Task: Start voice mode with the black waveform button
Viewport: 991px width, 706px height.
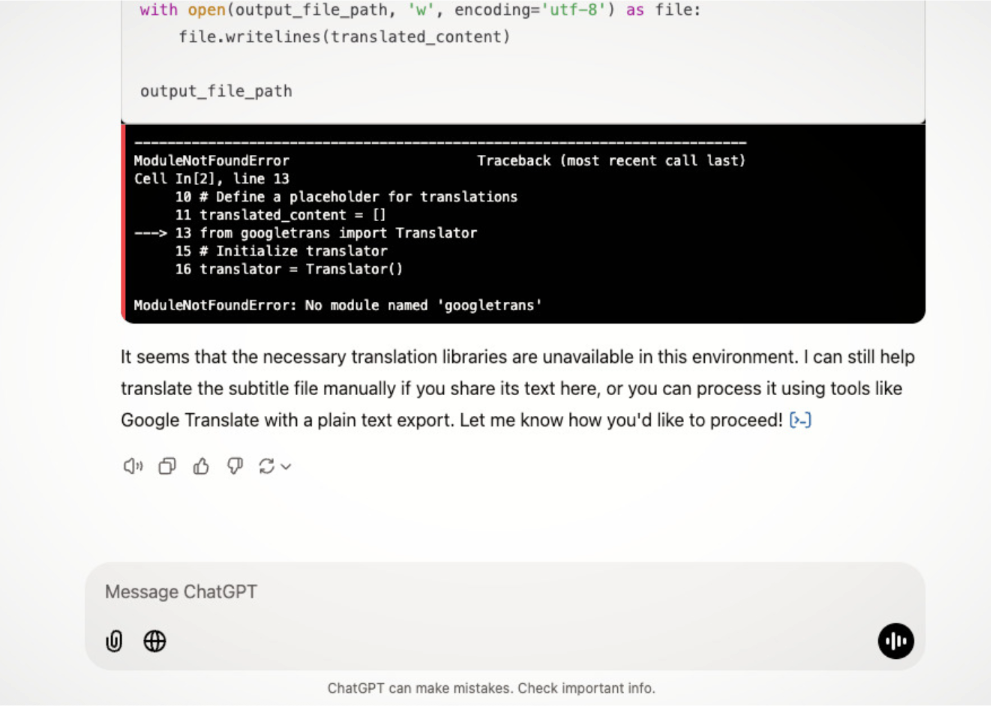Action: click(896, 641)
